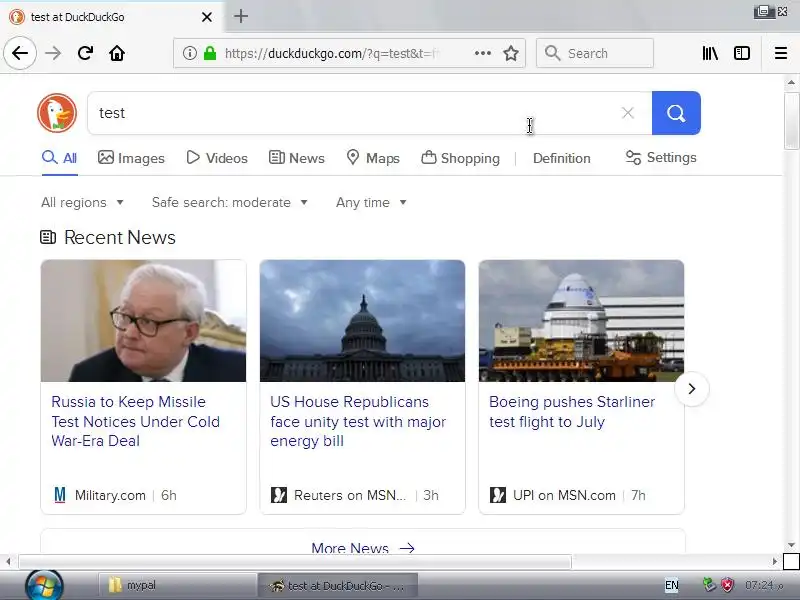Expand Safe search: moderate dropdown
Screen dimensions: 800x600
(x=230, y=203)
